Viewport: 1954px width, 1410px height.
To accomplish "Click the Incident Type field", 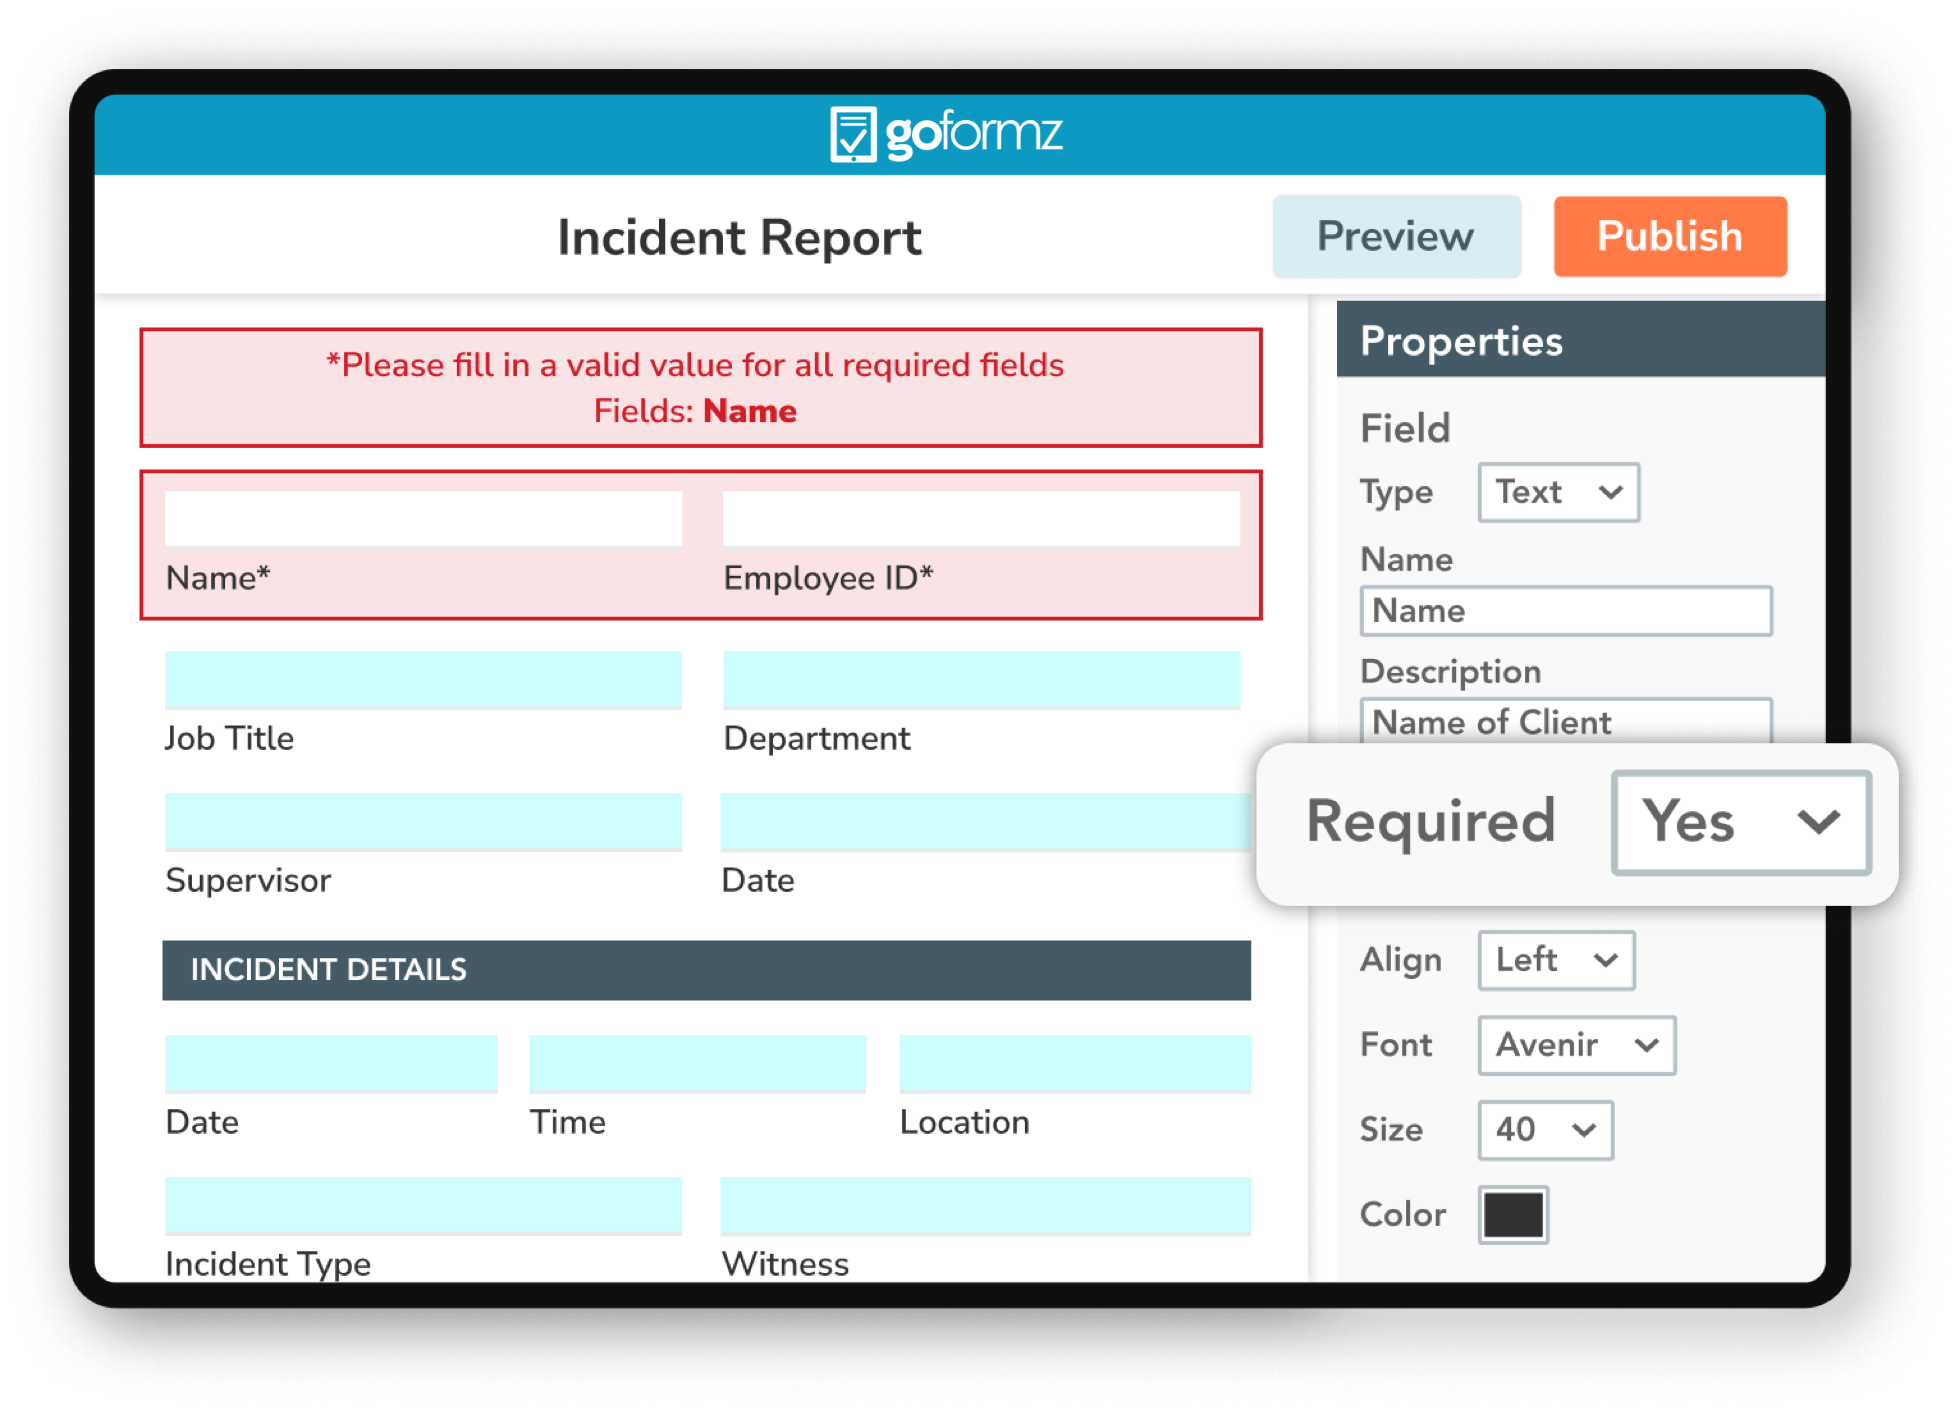I will point(424,1207).
